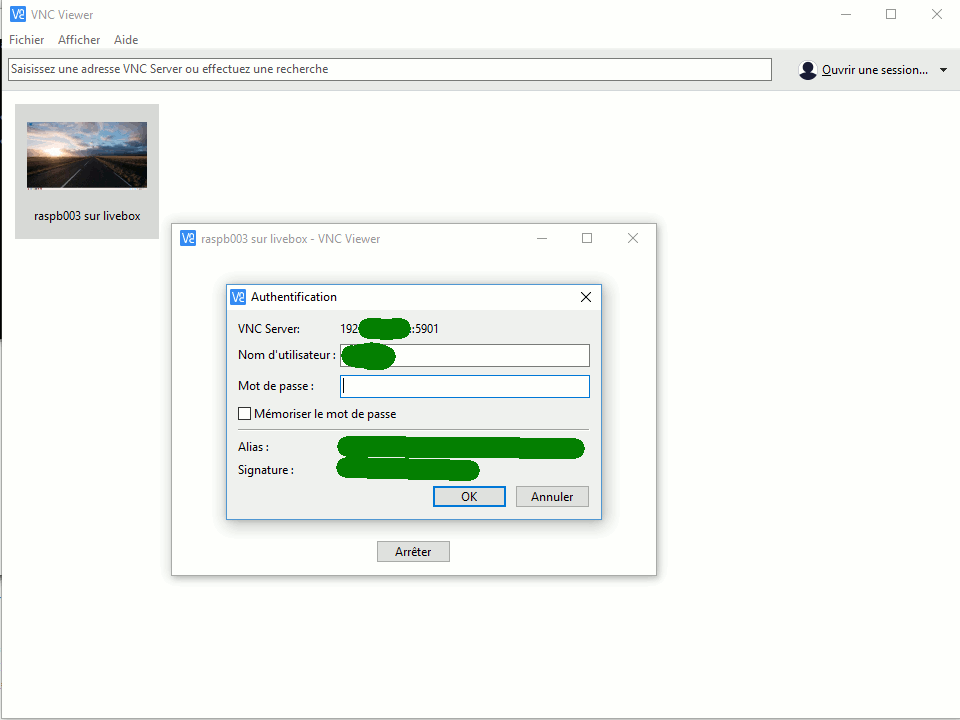
Task: Click into the Mot de passe field
Action: click(465, 387)
